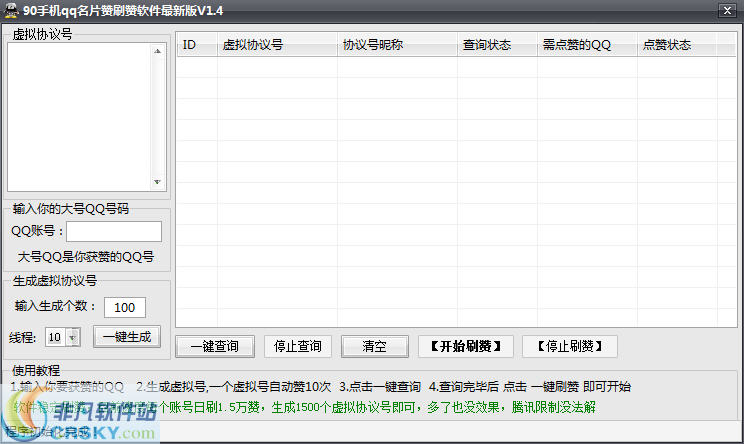Open the 线程 dropdown showing 10
Screen dimensions: 744x444
click(x=73, y=337)
